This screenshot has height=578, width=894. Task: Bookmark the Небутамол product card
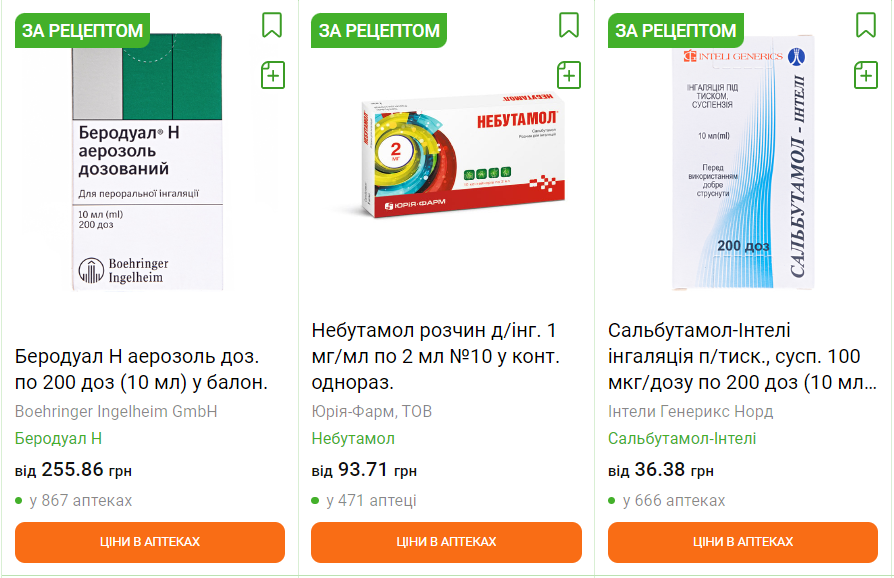point(569,24)
